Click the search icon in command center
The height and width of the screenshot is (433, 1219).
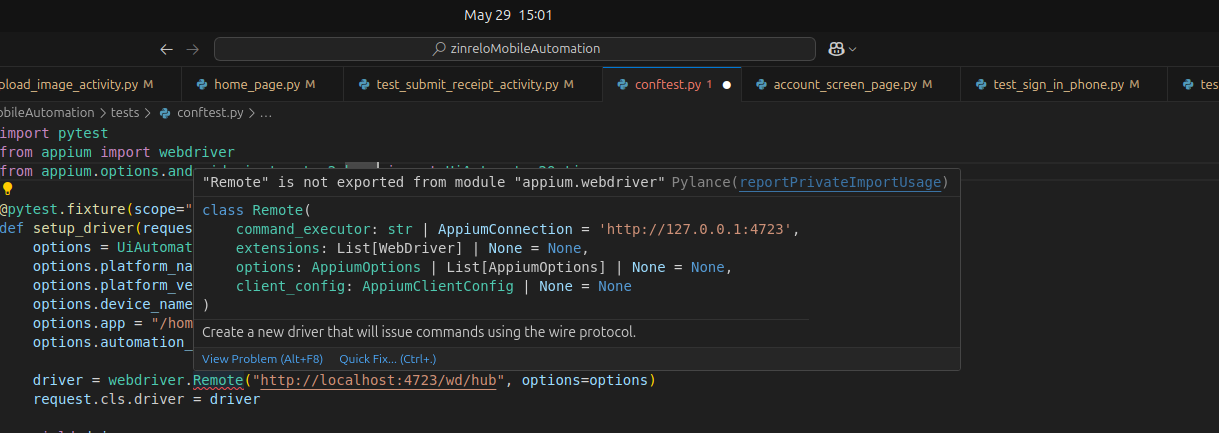[x=438, y=49]
